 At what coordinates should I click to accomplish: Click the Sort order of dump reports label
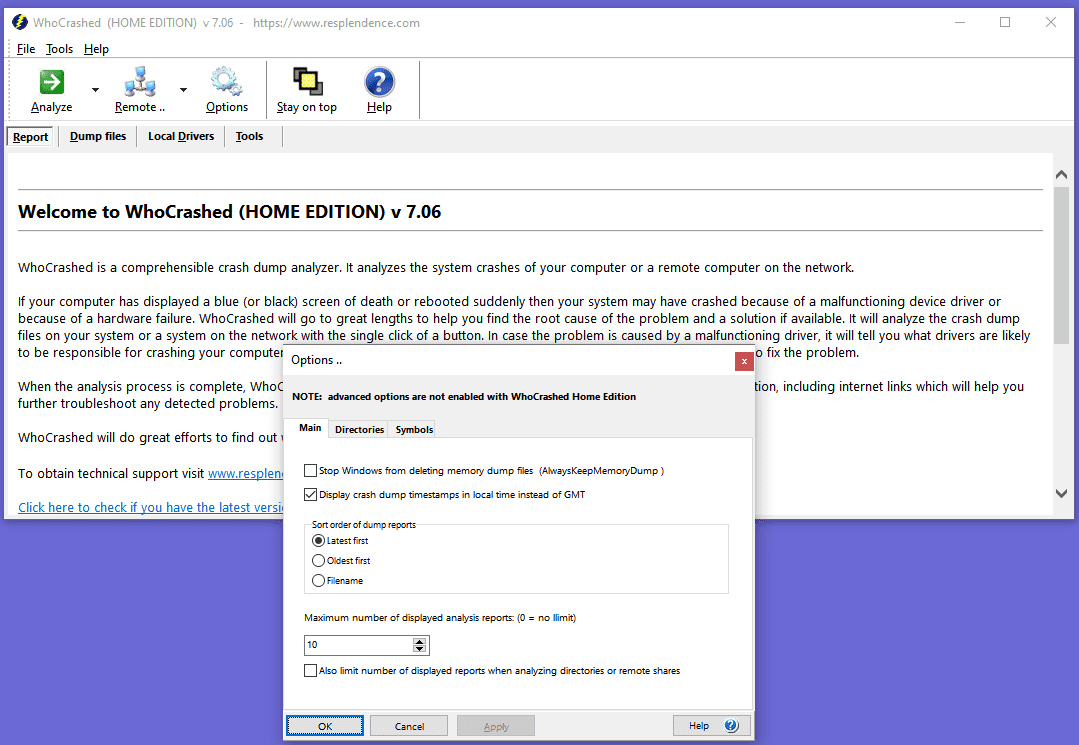click(x=363, y=524)
